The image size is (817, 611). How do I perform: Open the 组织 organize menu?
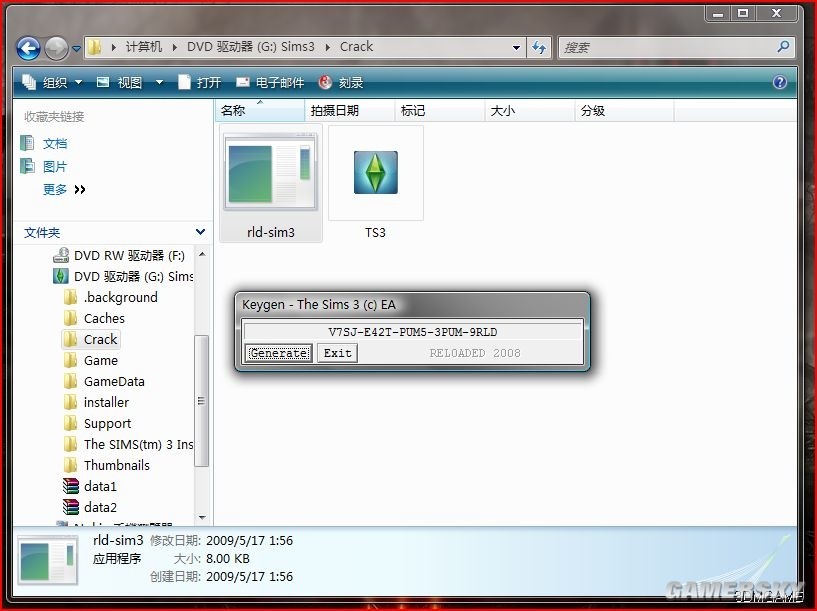52,82
